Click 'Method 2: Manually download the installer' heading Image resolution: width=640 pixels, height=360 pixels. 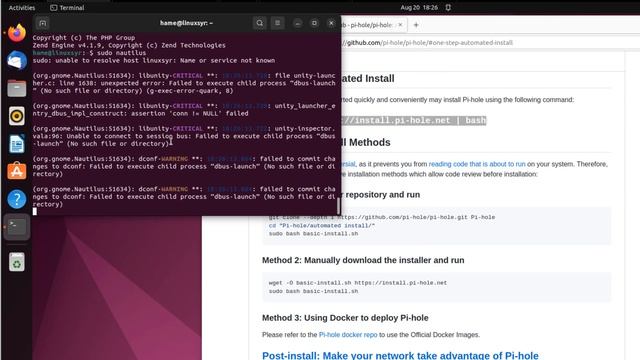363,260
